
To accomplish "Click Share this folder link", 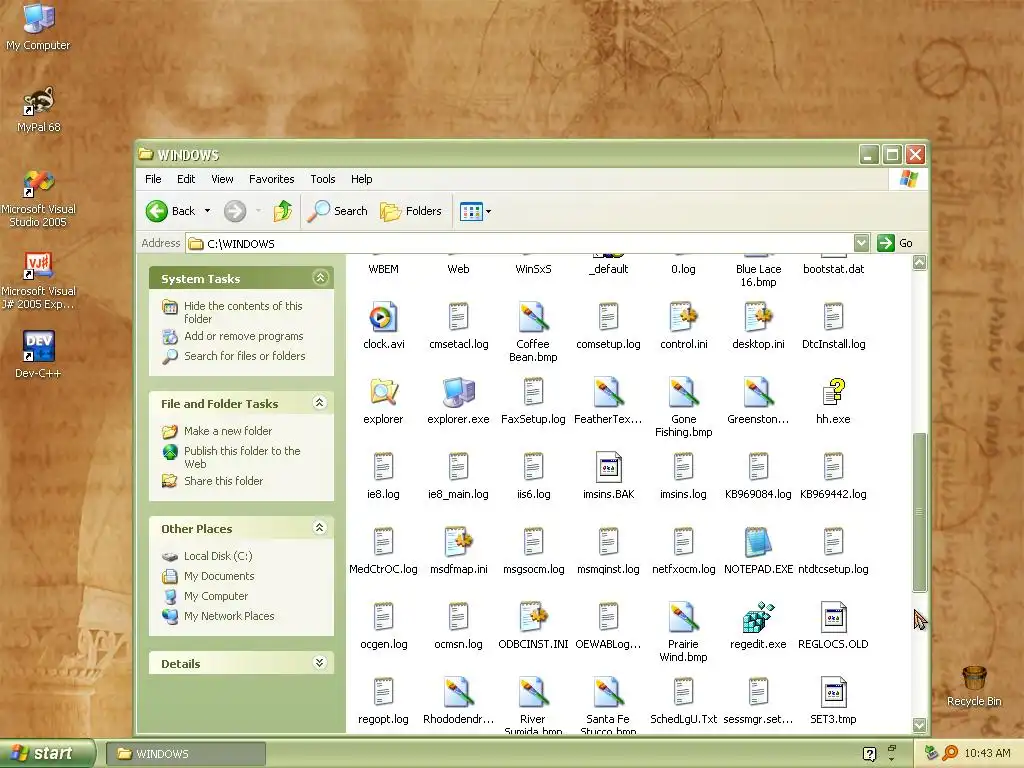I will click(223, 481).
